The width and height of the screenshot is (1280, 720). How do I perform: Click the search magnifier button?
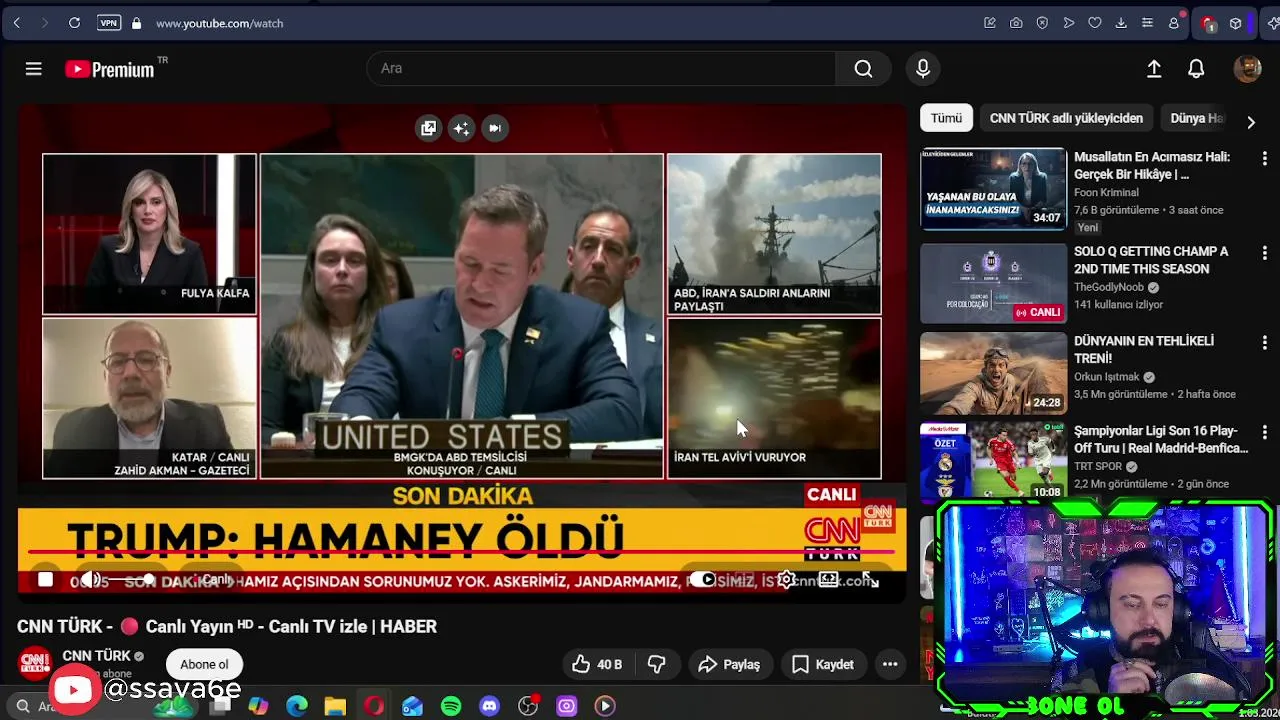(x=863, y=68)
